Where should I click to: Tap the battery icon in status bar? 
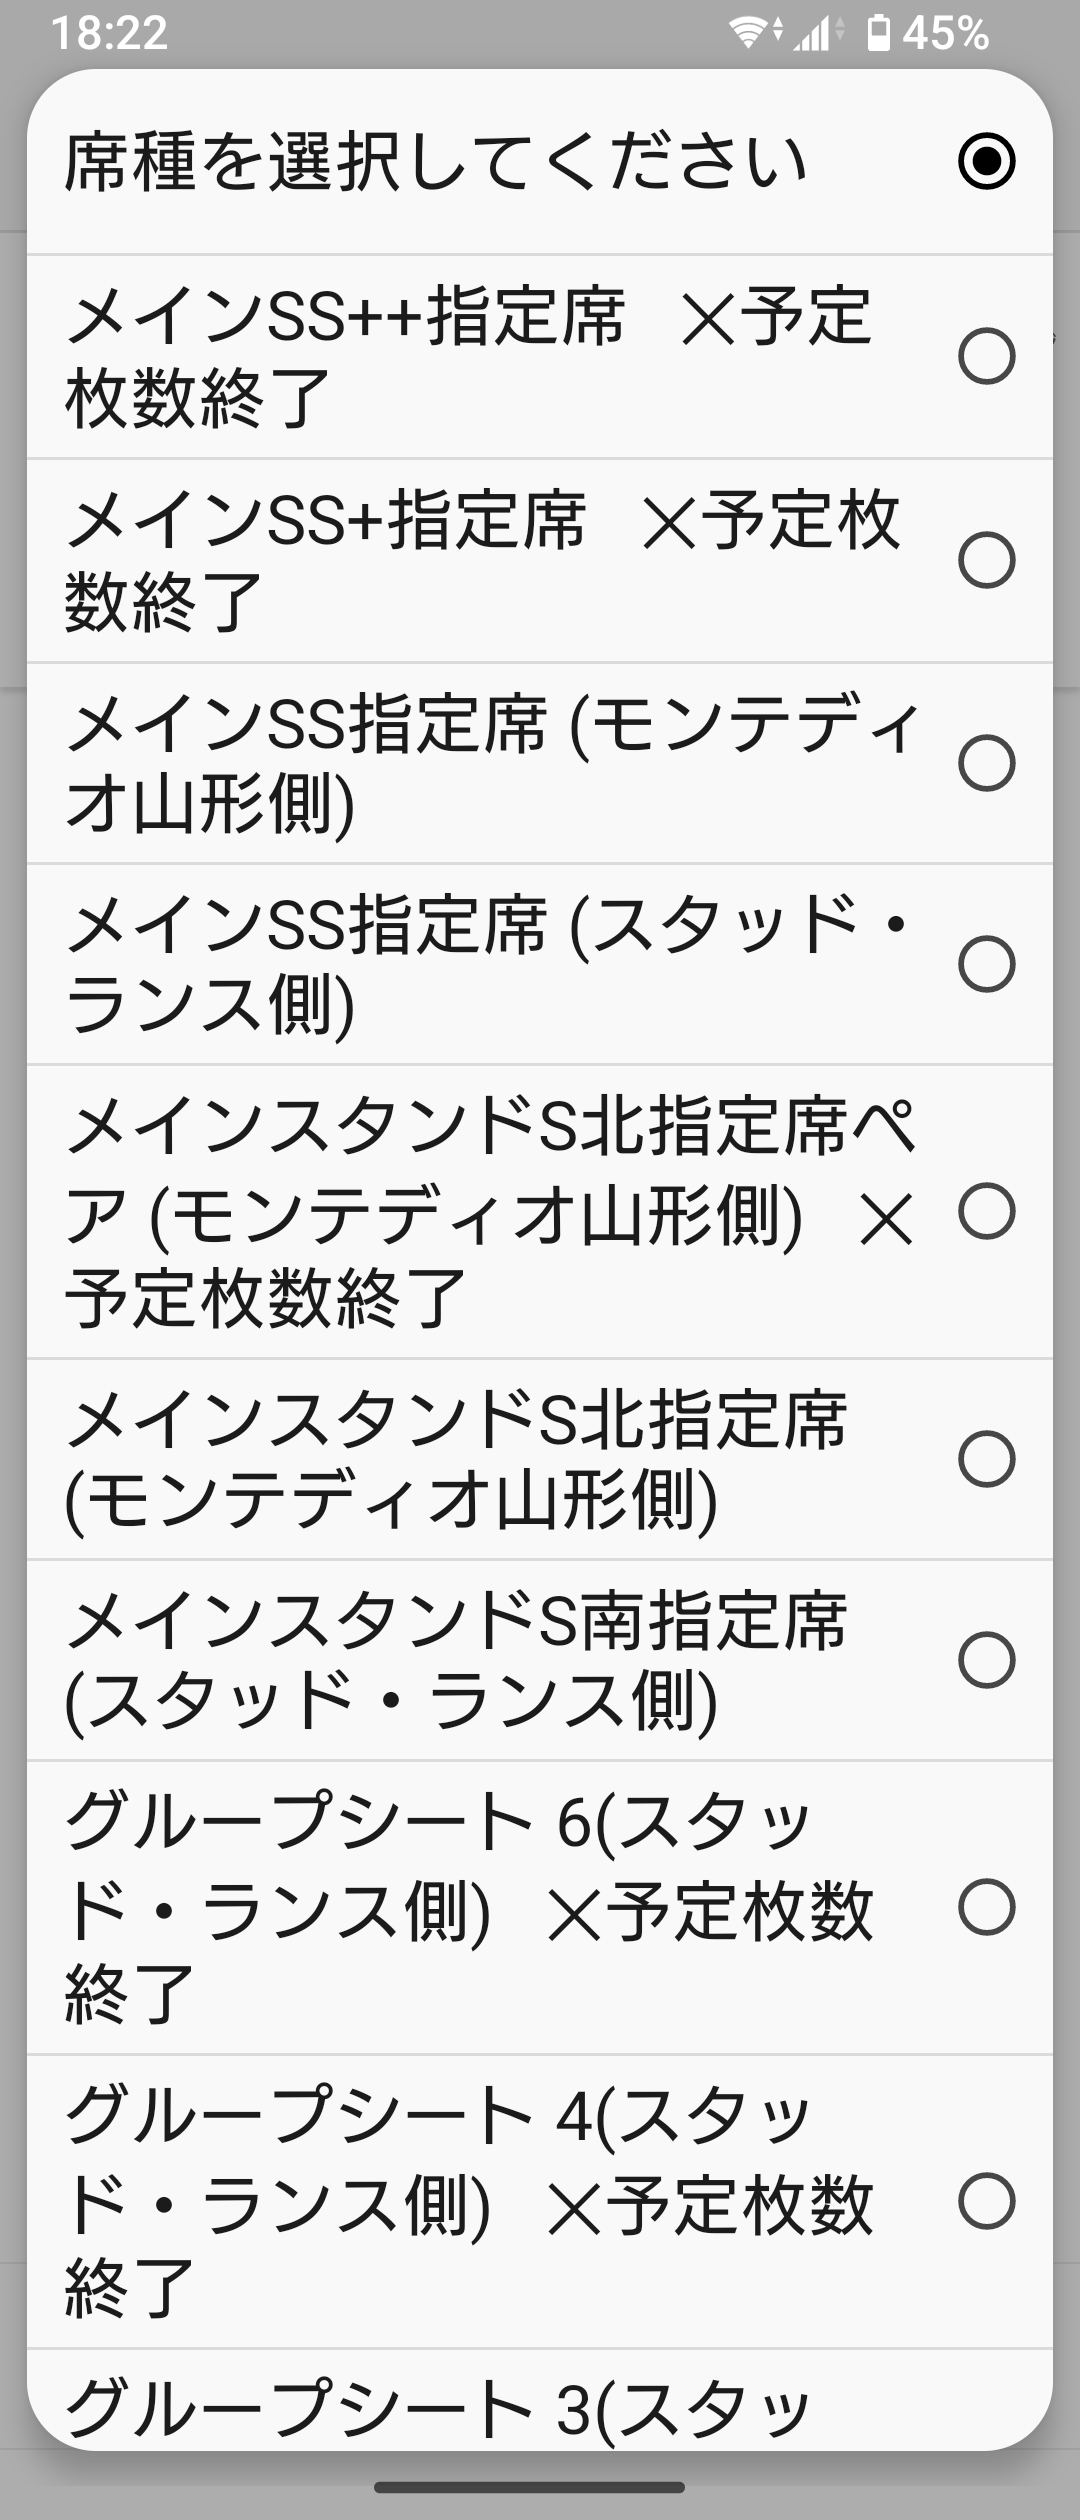click(878, 33)
